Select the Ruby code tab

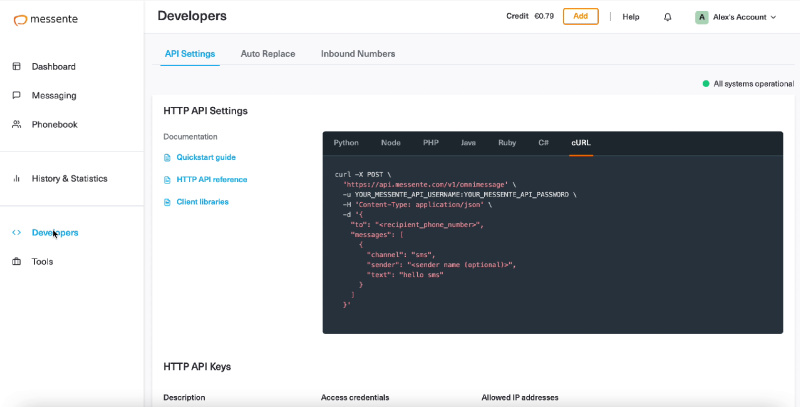pos(507,143)
